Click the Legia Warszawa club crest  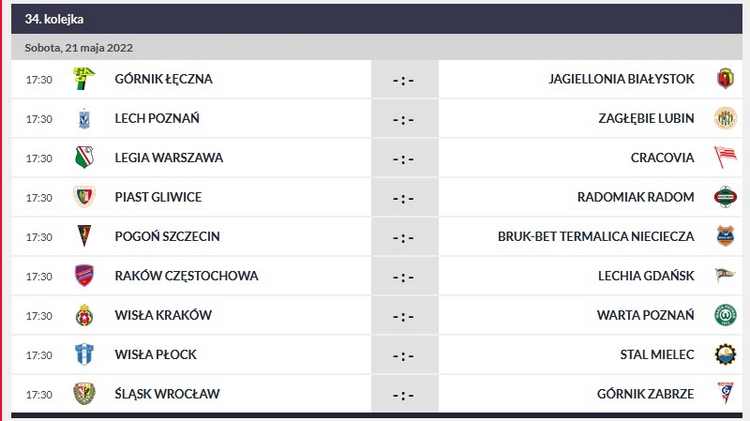point(85,158)
